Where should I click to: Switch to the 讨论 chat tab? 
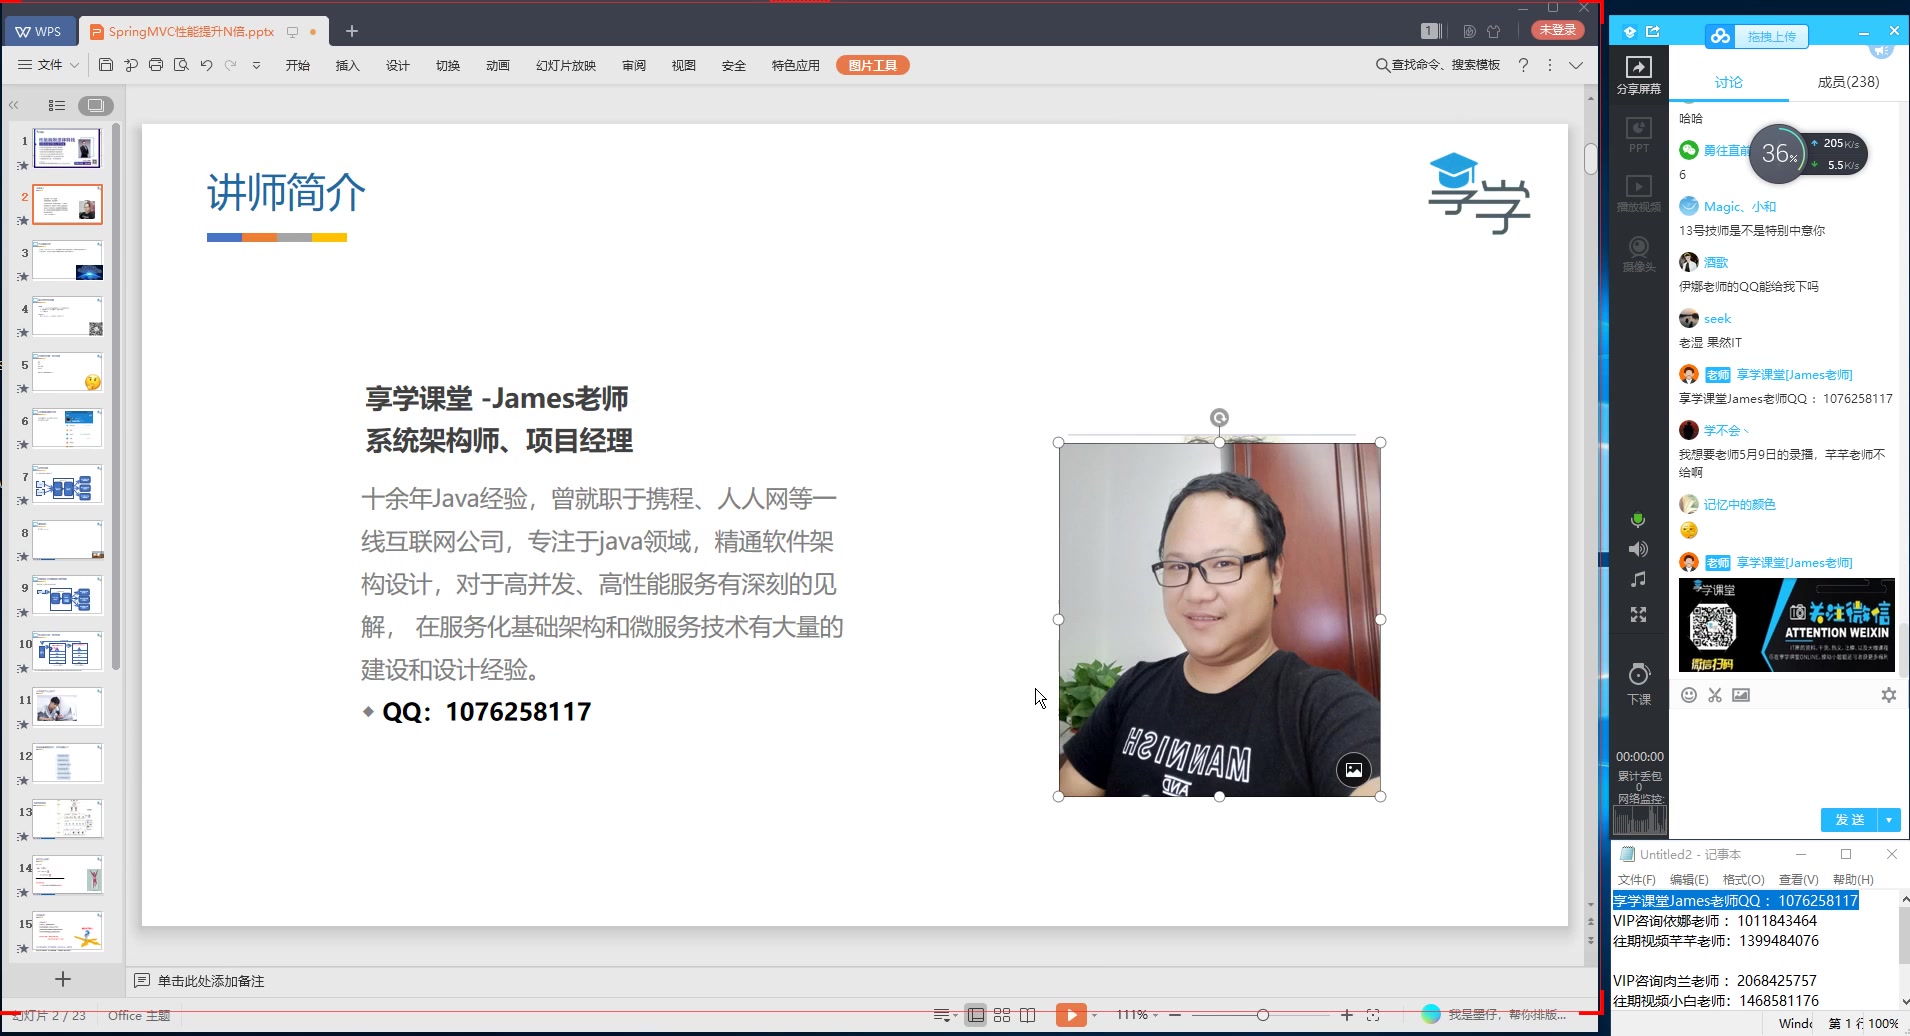[x=1728, y=82]
